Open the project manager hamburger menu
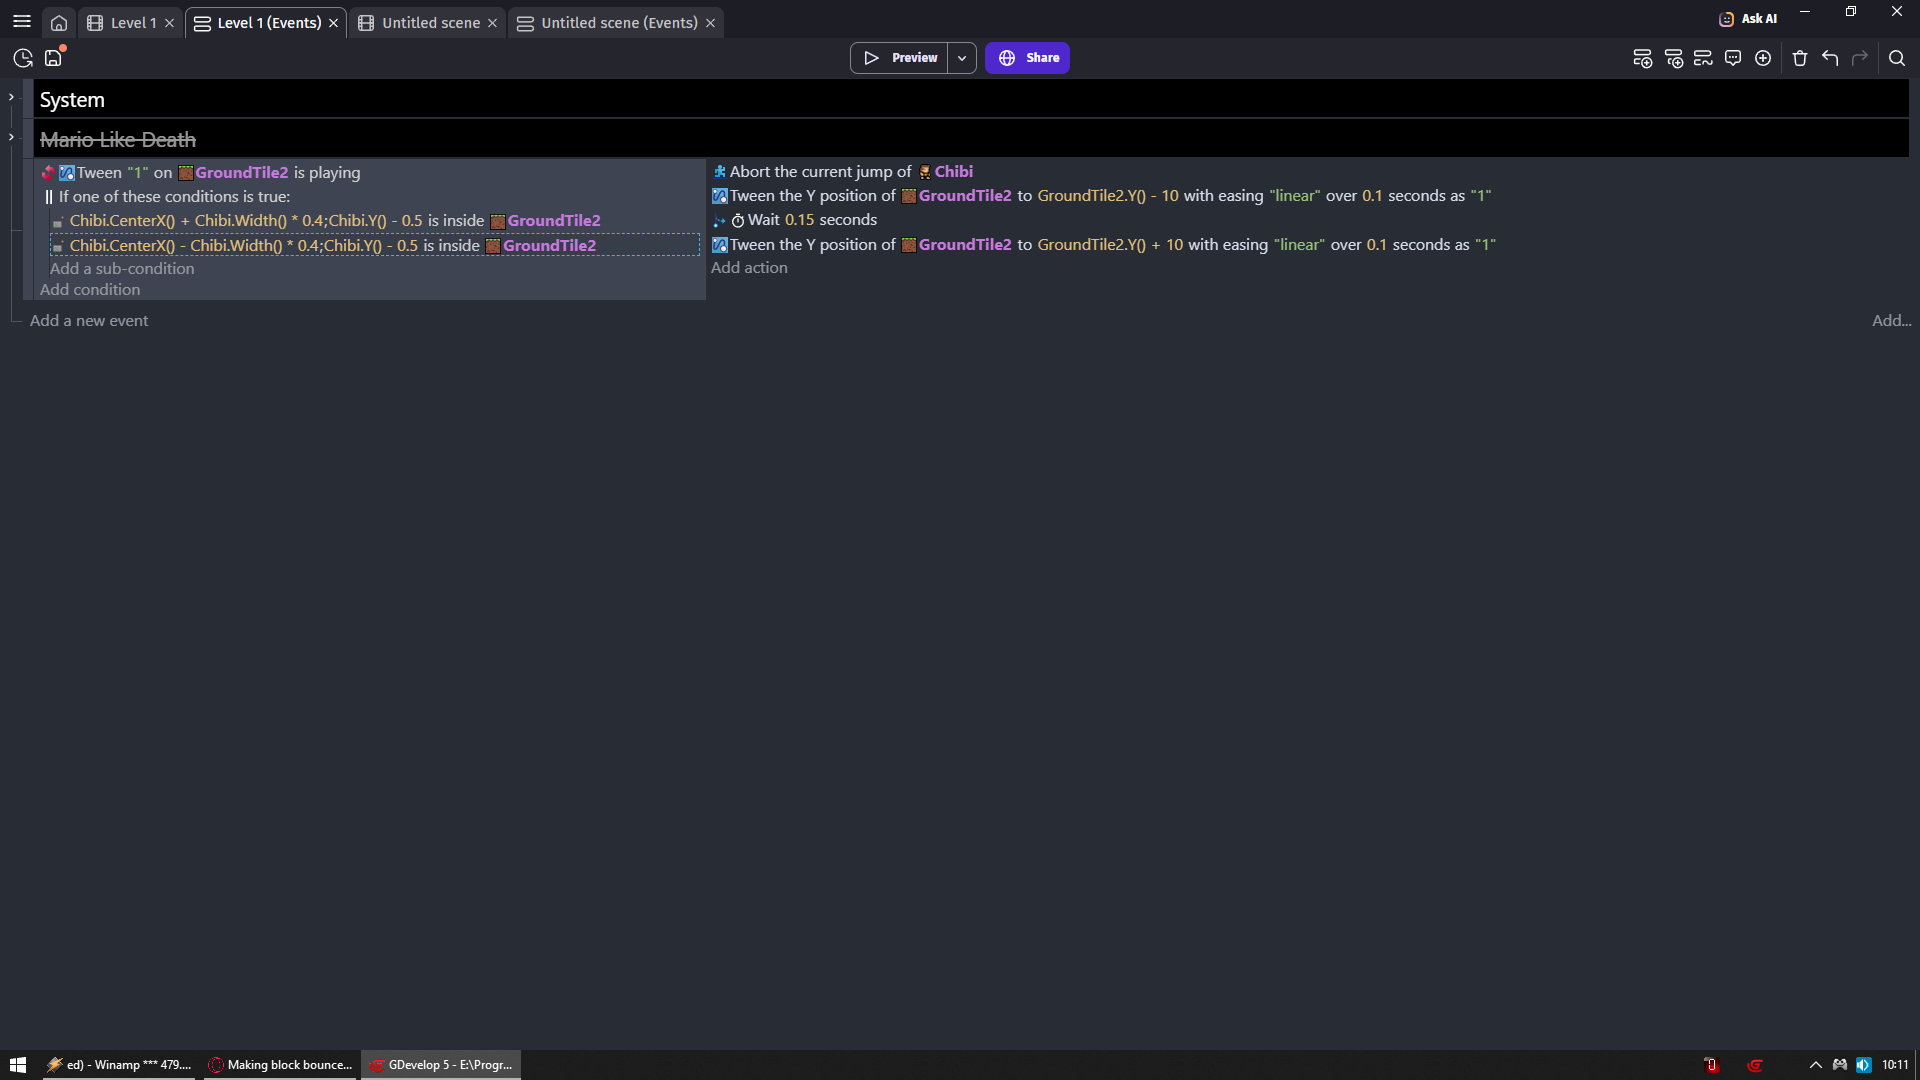The image size is (1920, 1080). (22, 21)
